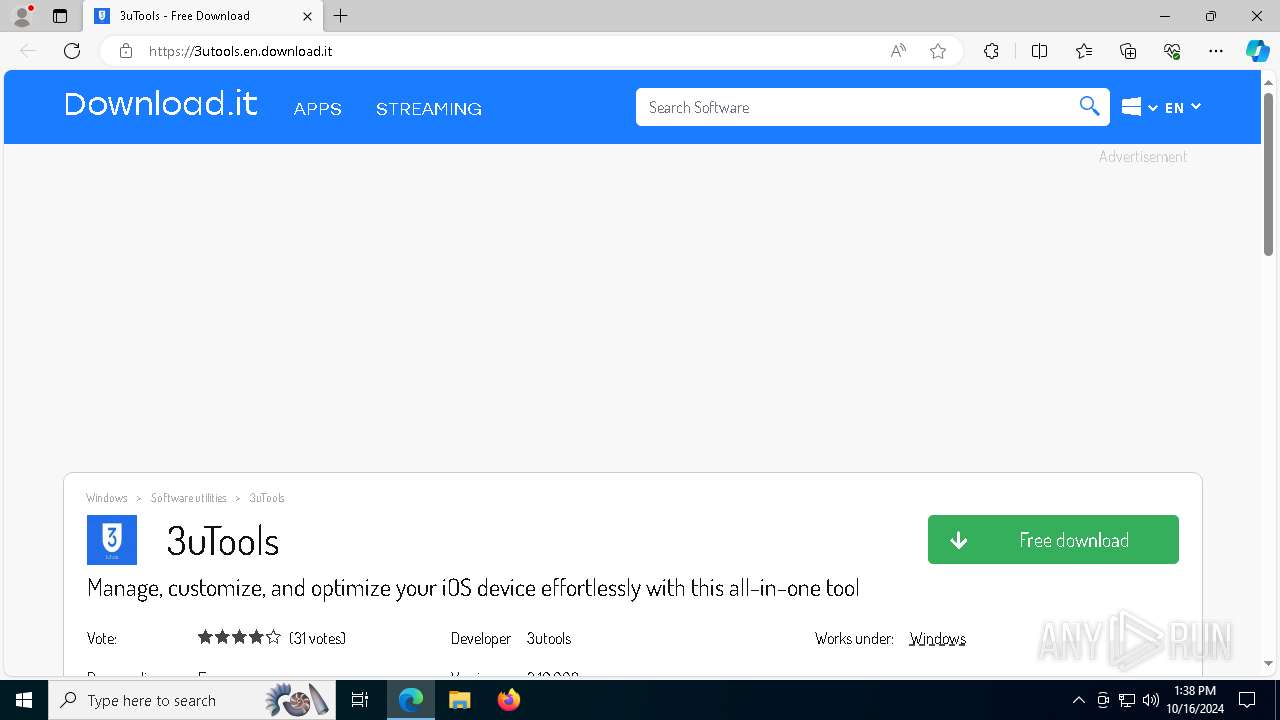Refresh the page
Image resolution: width=1280 pixels, height=720 pixels.
coord(72,51)
